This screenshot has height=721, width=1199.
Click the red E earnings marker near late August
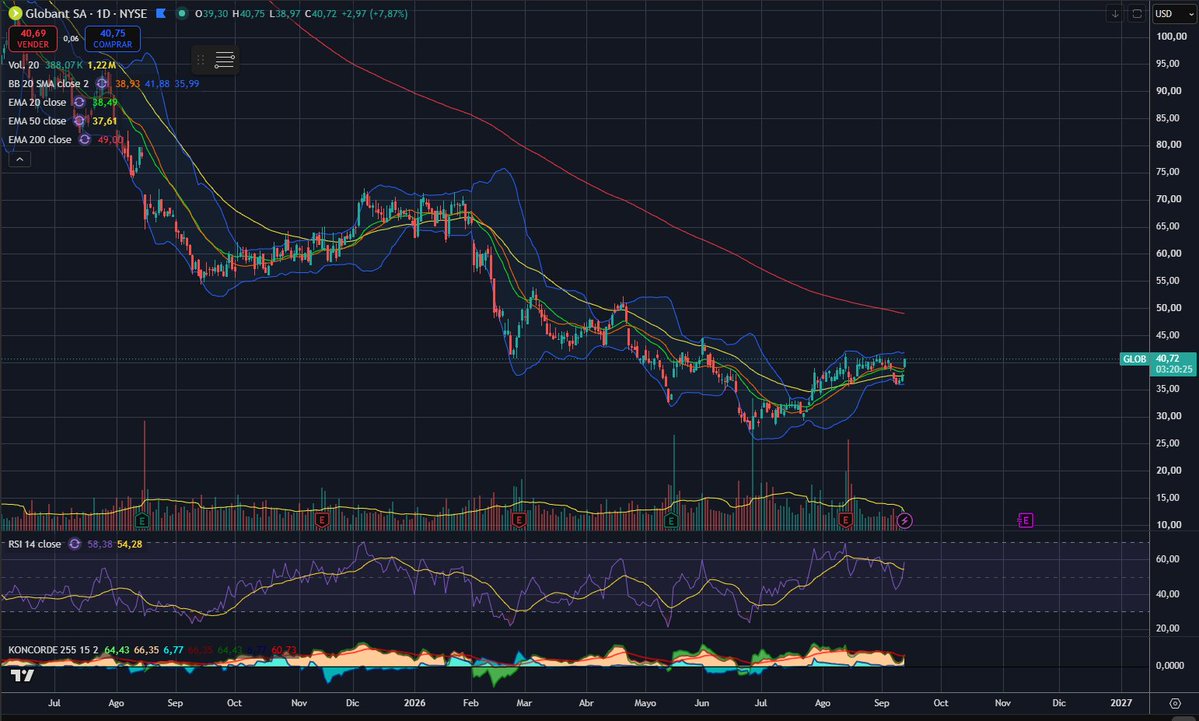click(846, 521)
